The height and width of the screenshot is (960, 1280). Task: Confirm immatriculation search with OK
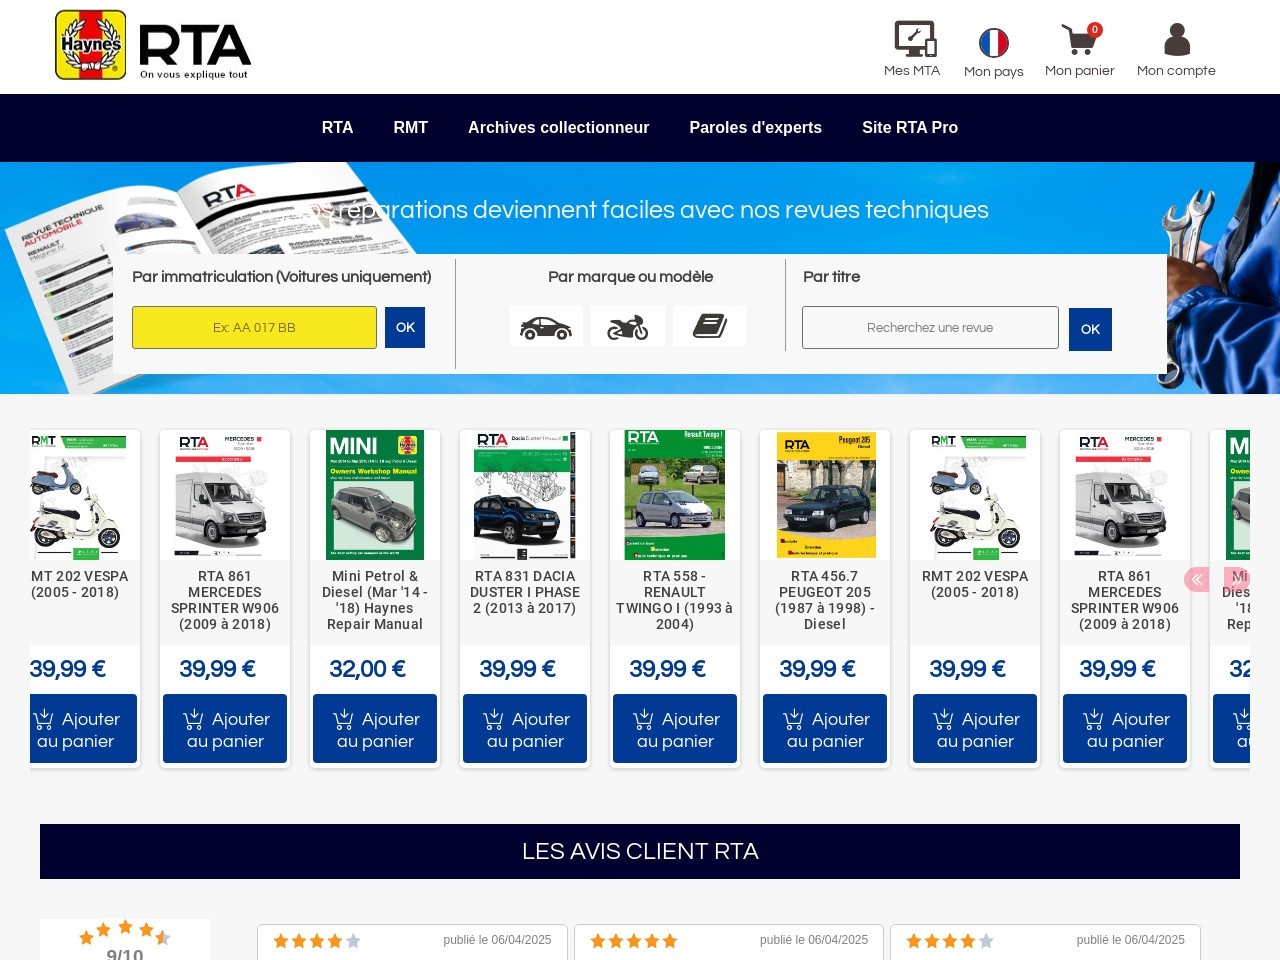tap(405, 327)
